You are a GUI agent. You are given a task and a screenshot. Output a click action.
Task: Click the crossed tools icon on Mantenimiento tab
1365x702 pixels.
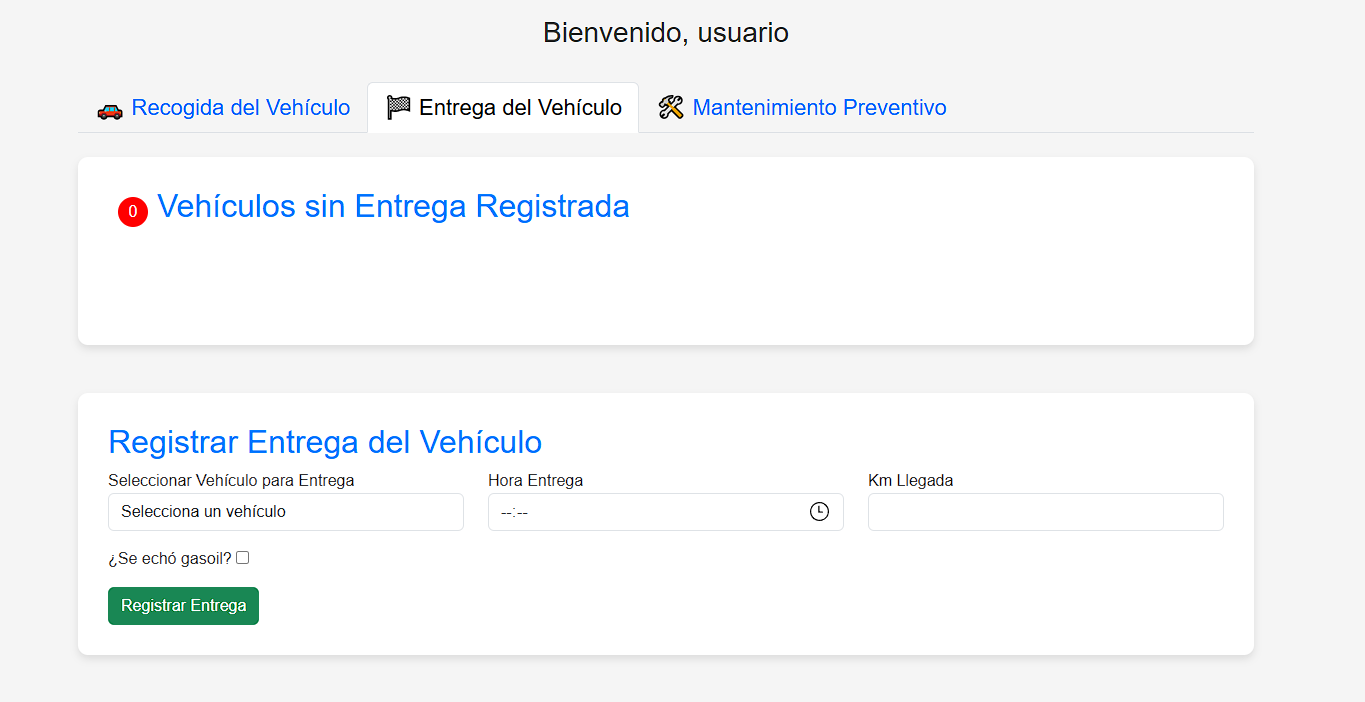tap(671, 106)
